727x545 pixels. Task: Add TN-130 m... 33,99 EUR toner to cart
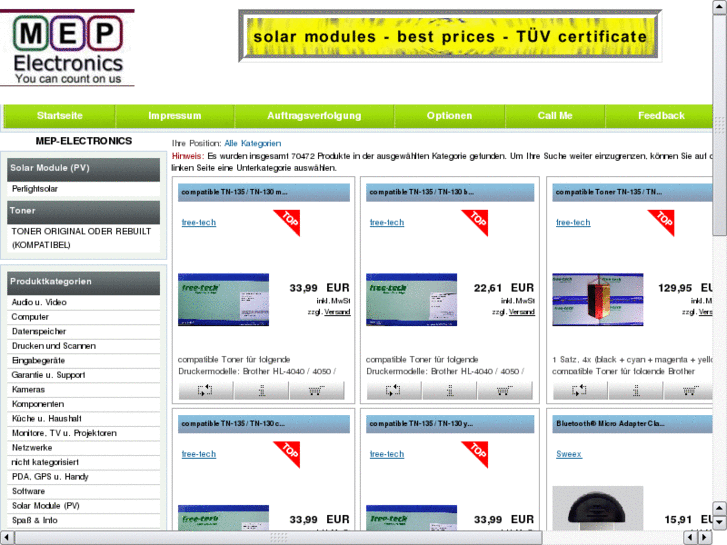[317, 391]
